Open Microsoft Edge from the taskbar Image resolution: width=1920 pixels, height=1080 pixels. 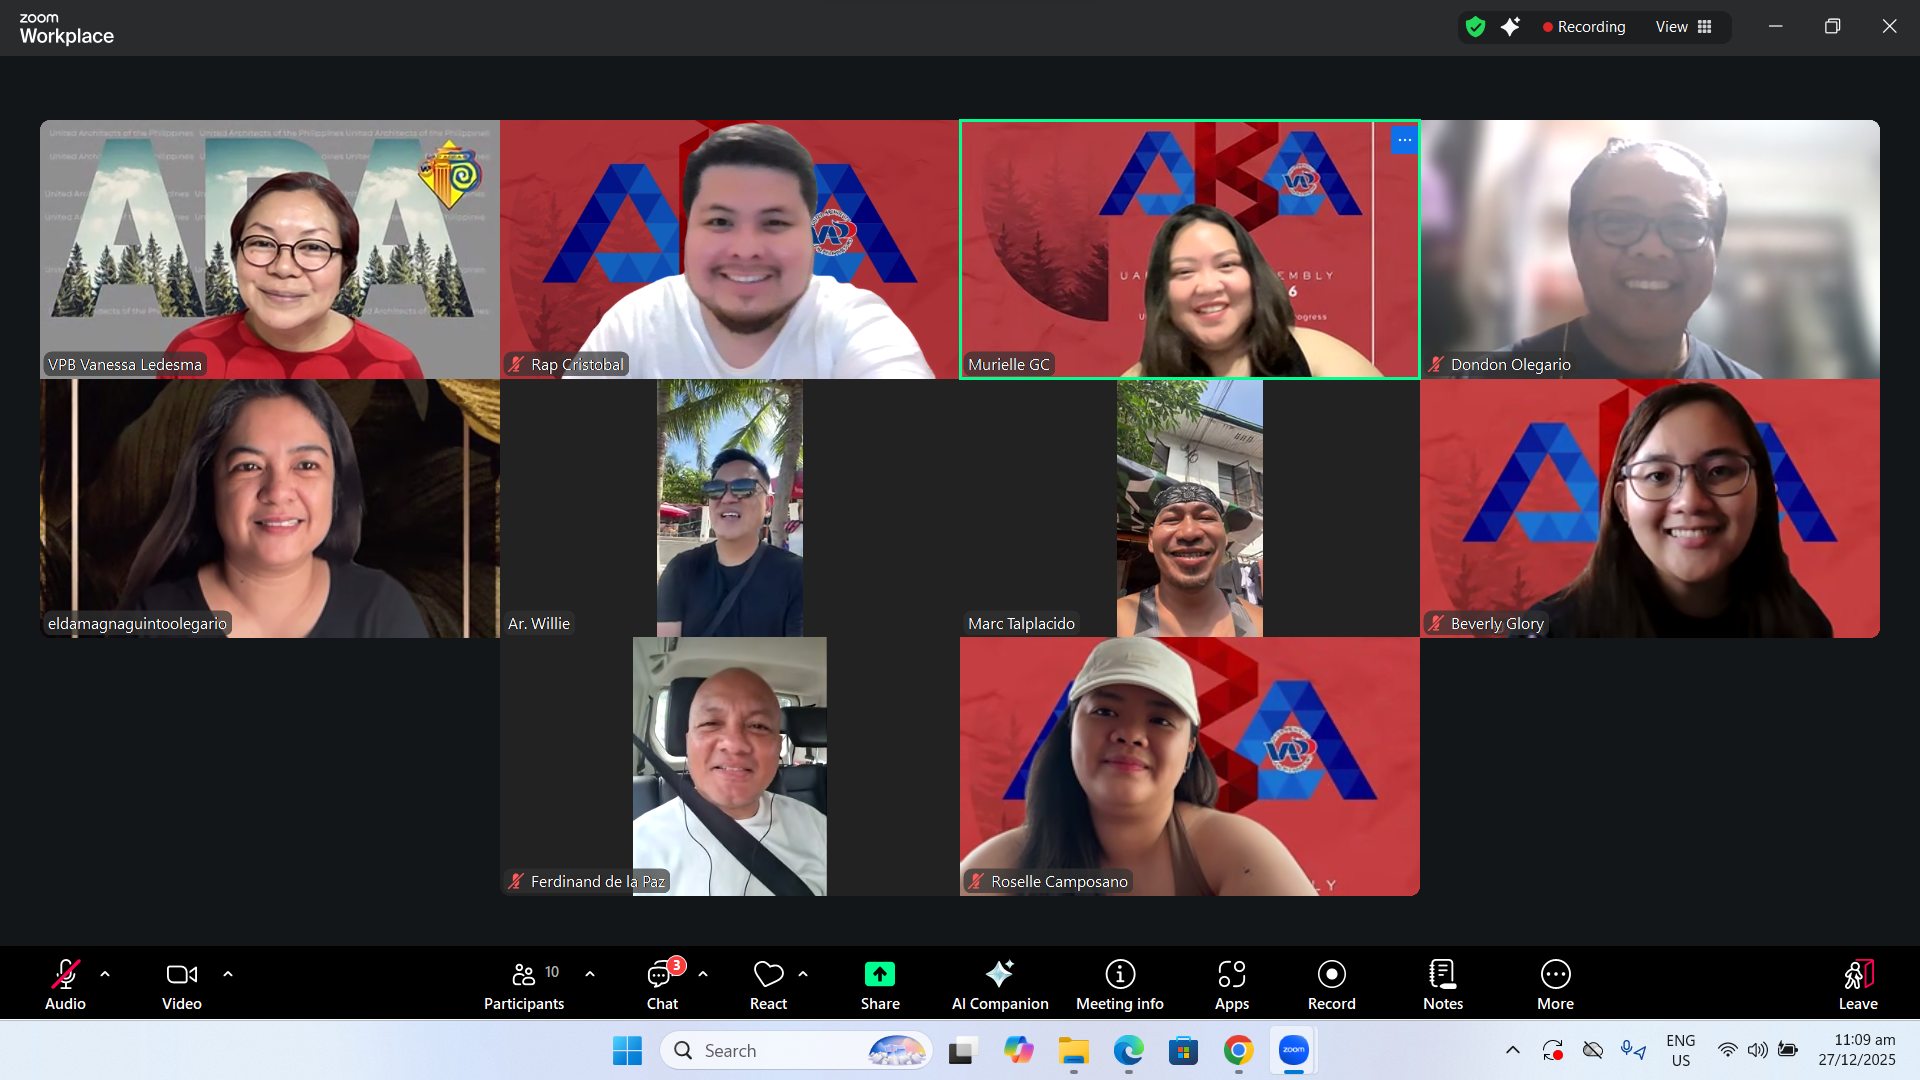click(1128, 1051)
